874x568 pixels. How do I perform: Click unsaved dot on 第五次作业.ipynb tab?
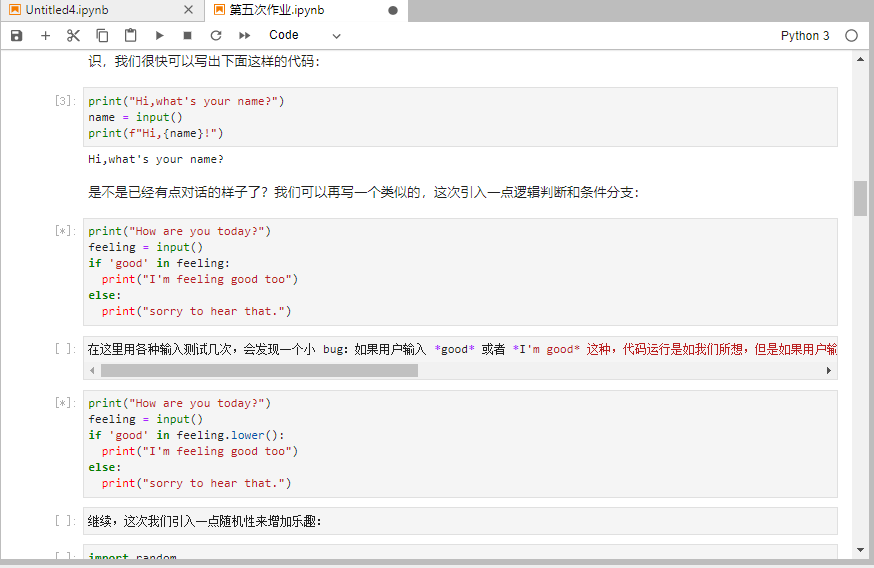pyautogui.click(x=393, y=11)
